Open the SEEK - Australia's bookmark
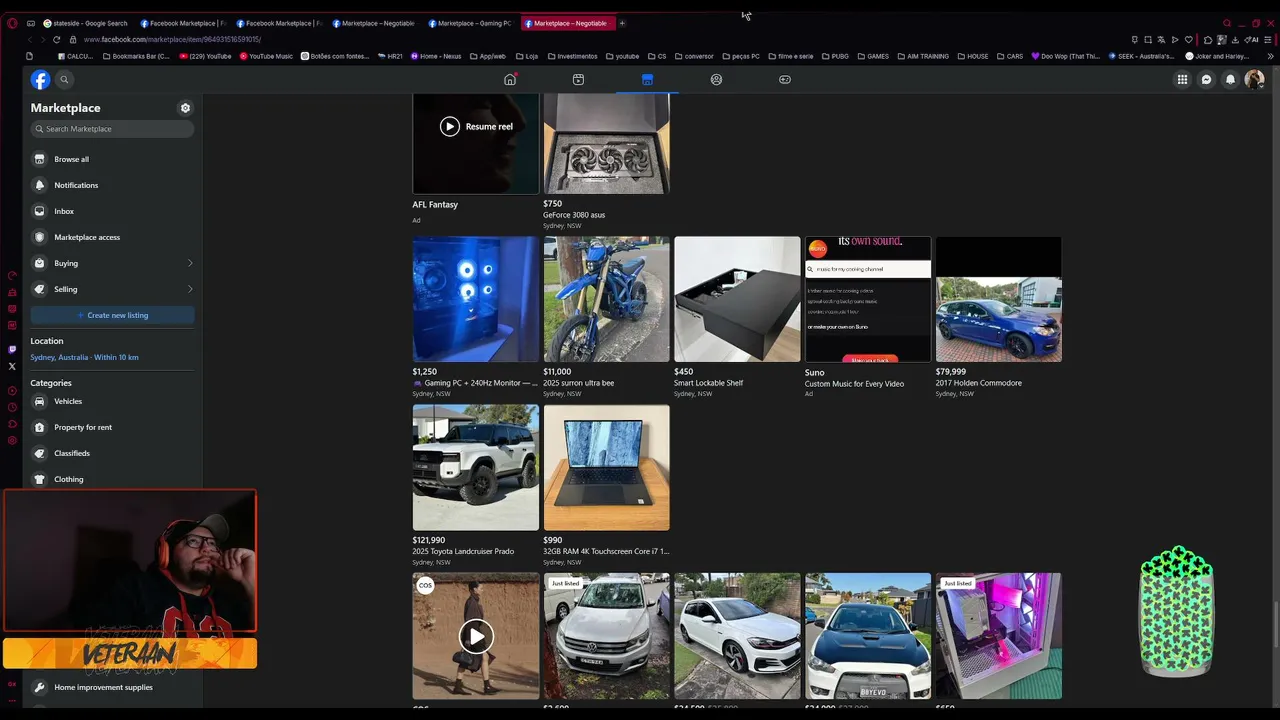 (x=1141, y=56)
